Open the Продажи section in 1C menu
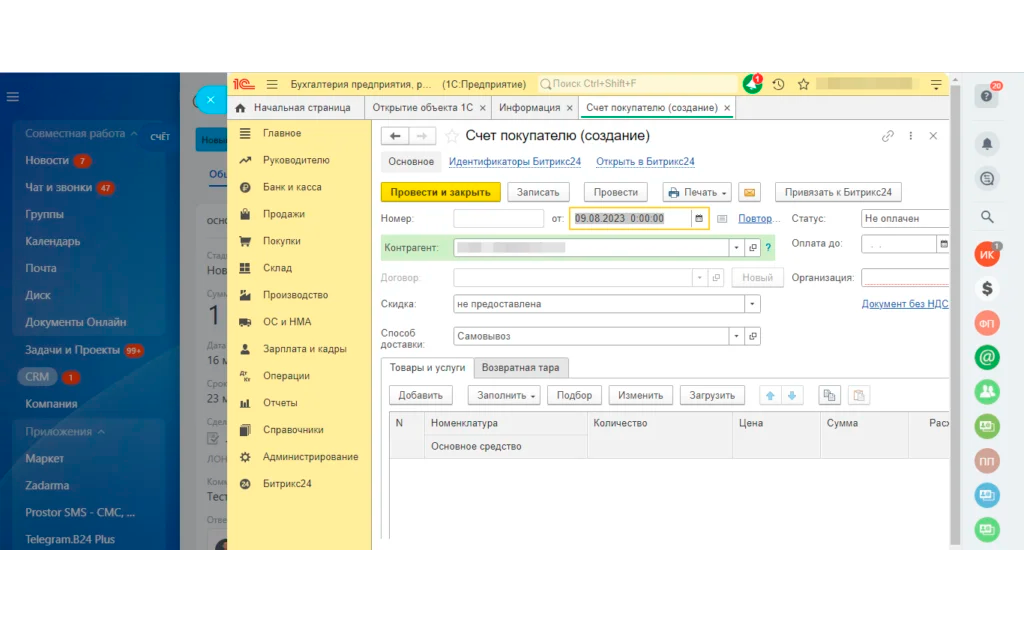1024x622 pixels. pos(283,214)
